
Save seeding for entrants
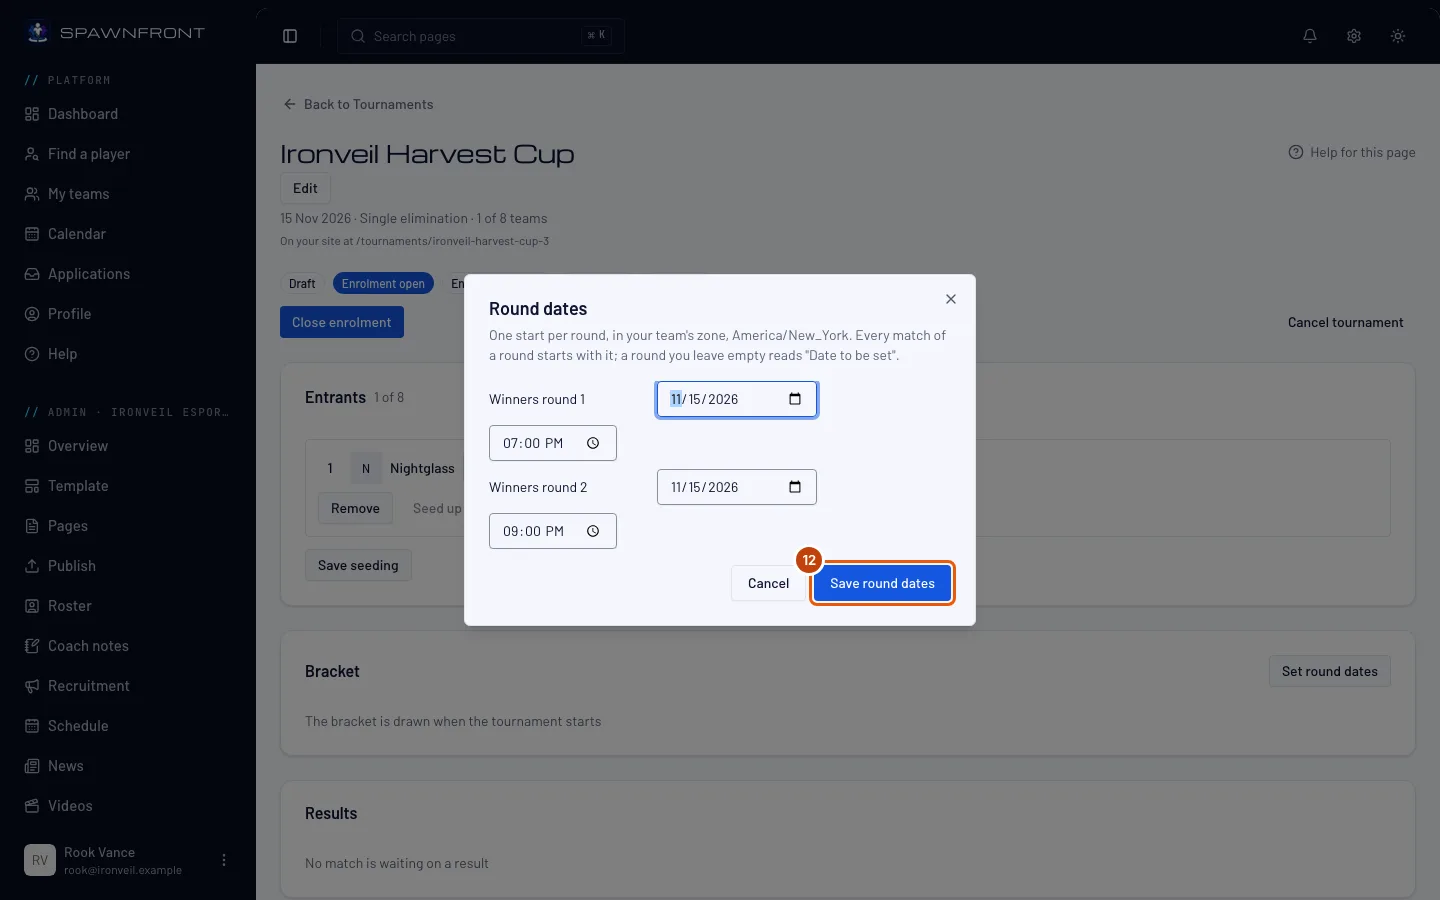(358, 565)
